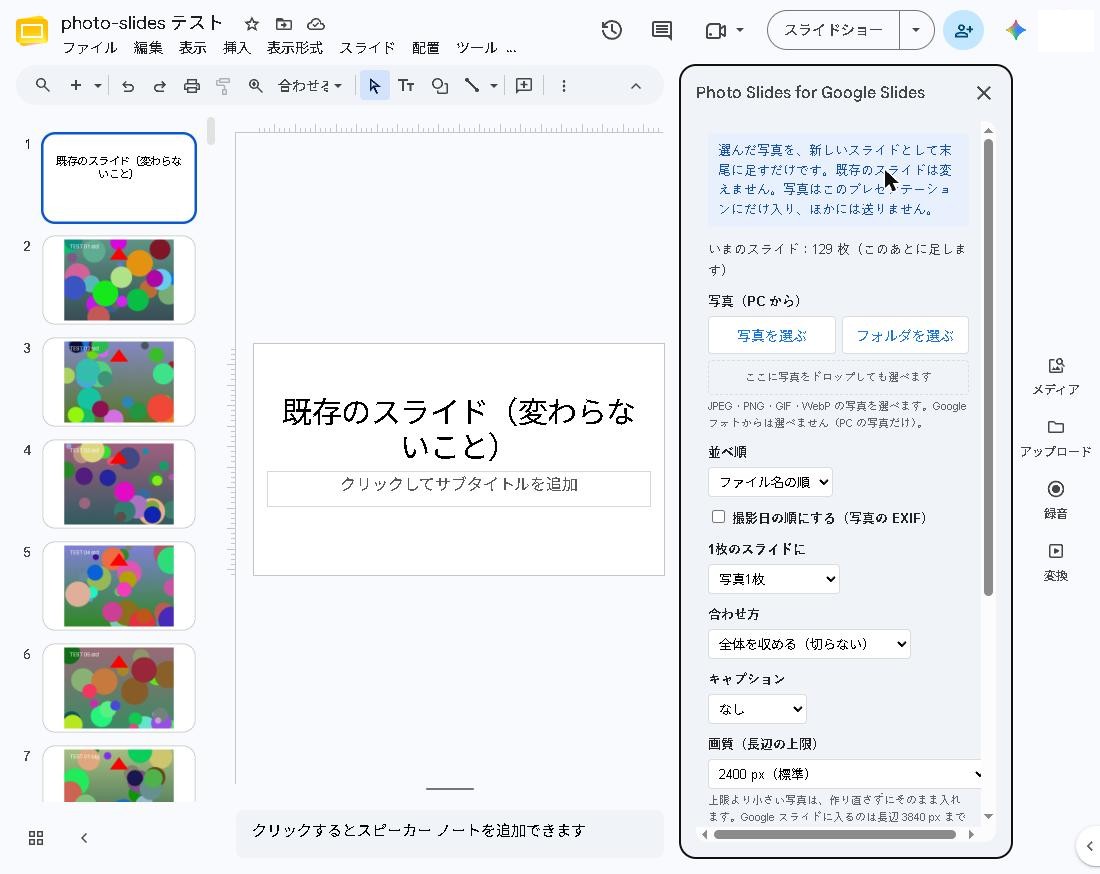The image size is (1100, 874).
Task: Open the Google Slides home icon
Action: coord(32,31)
